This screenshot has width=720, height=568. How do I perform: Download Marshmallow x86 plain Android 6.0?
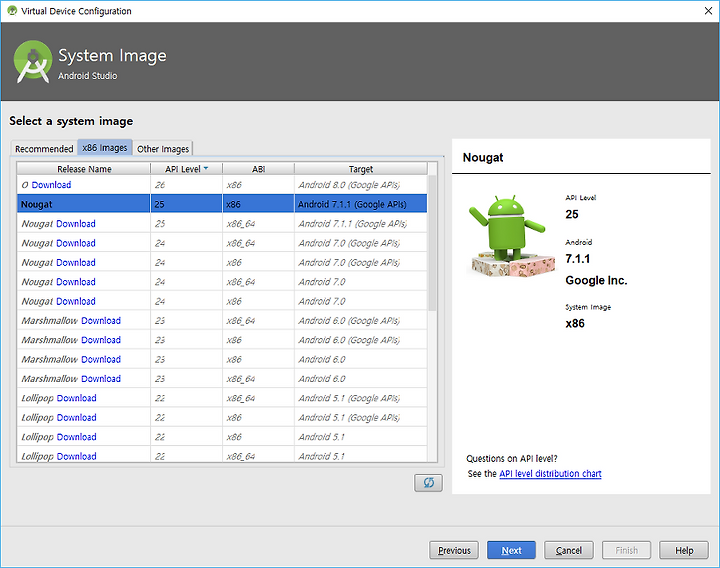point(101,360)
